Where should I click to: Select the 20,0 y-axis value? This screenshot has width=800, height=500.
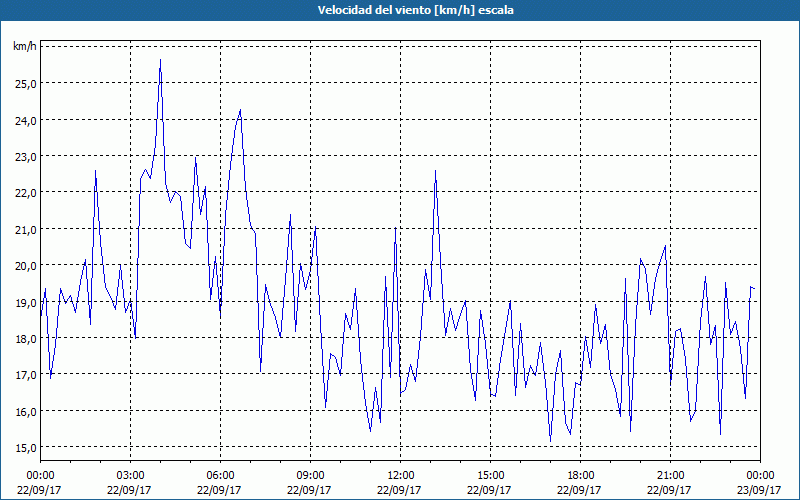point(26,266)
